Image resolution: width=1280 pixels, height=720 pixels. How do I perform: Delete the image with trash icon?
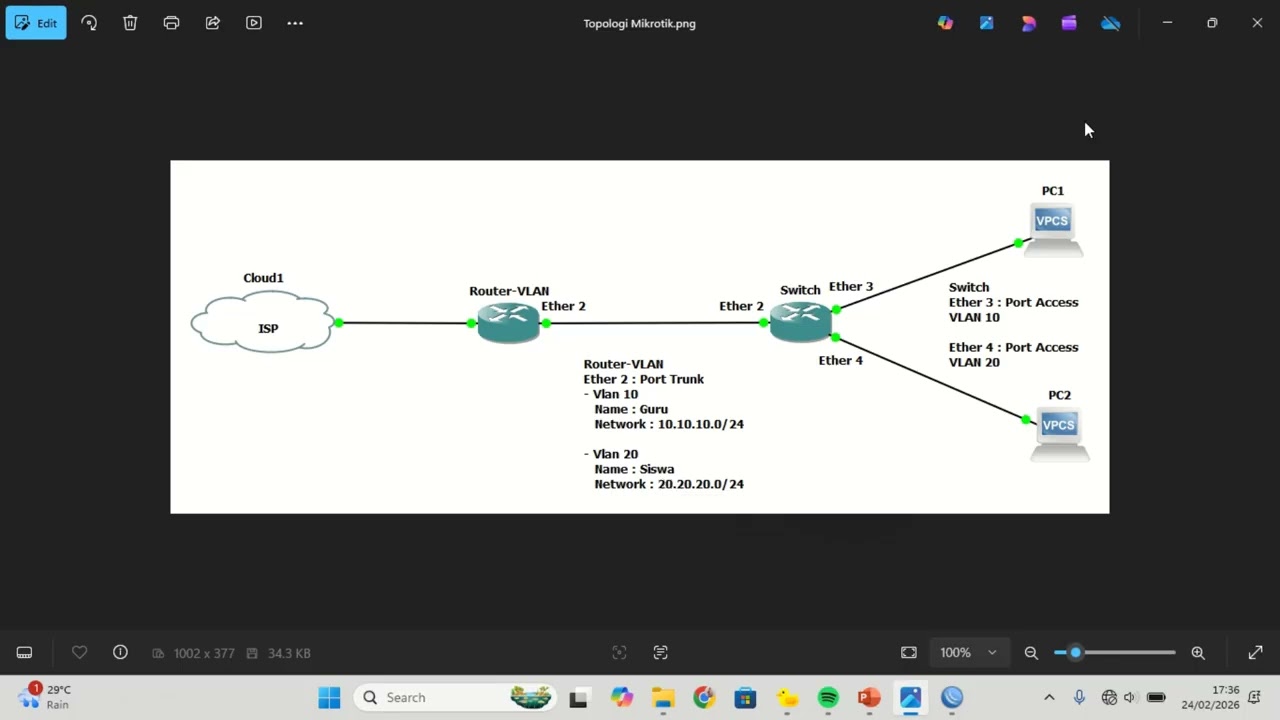(130, 23)
